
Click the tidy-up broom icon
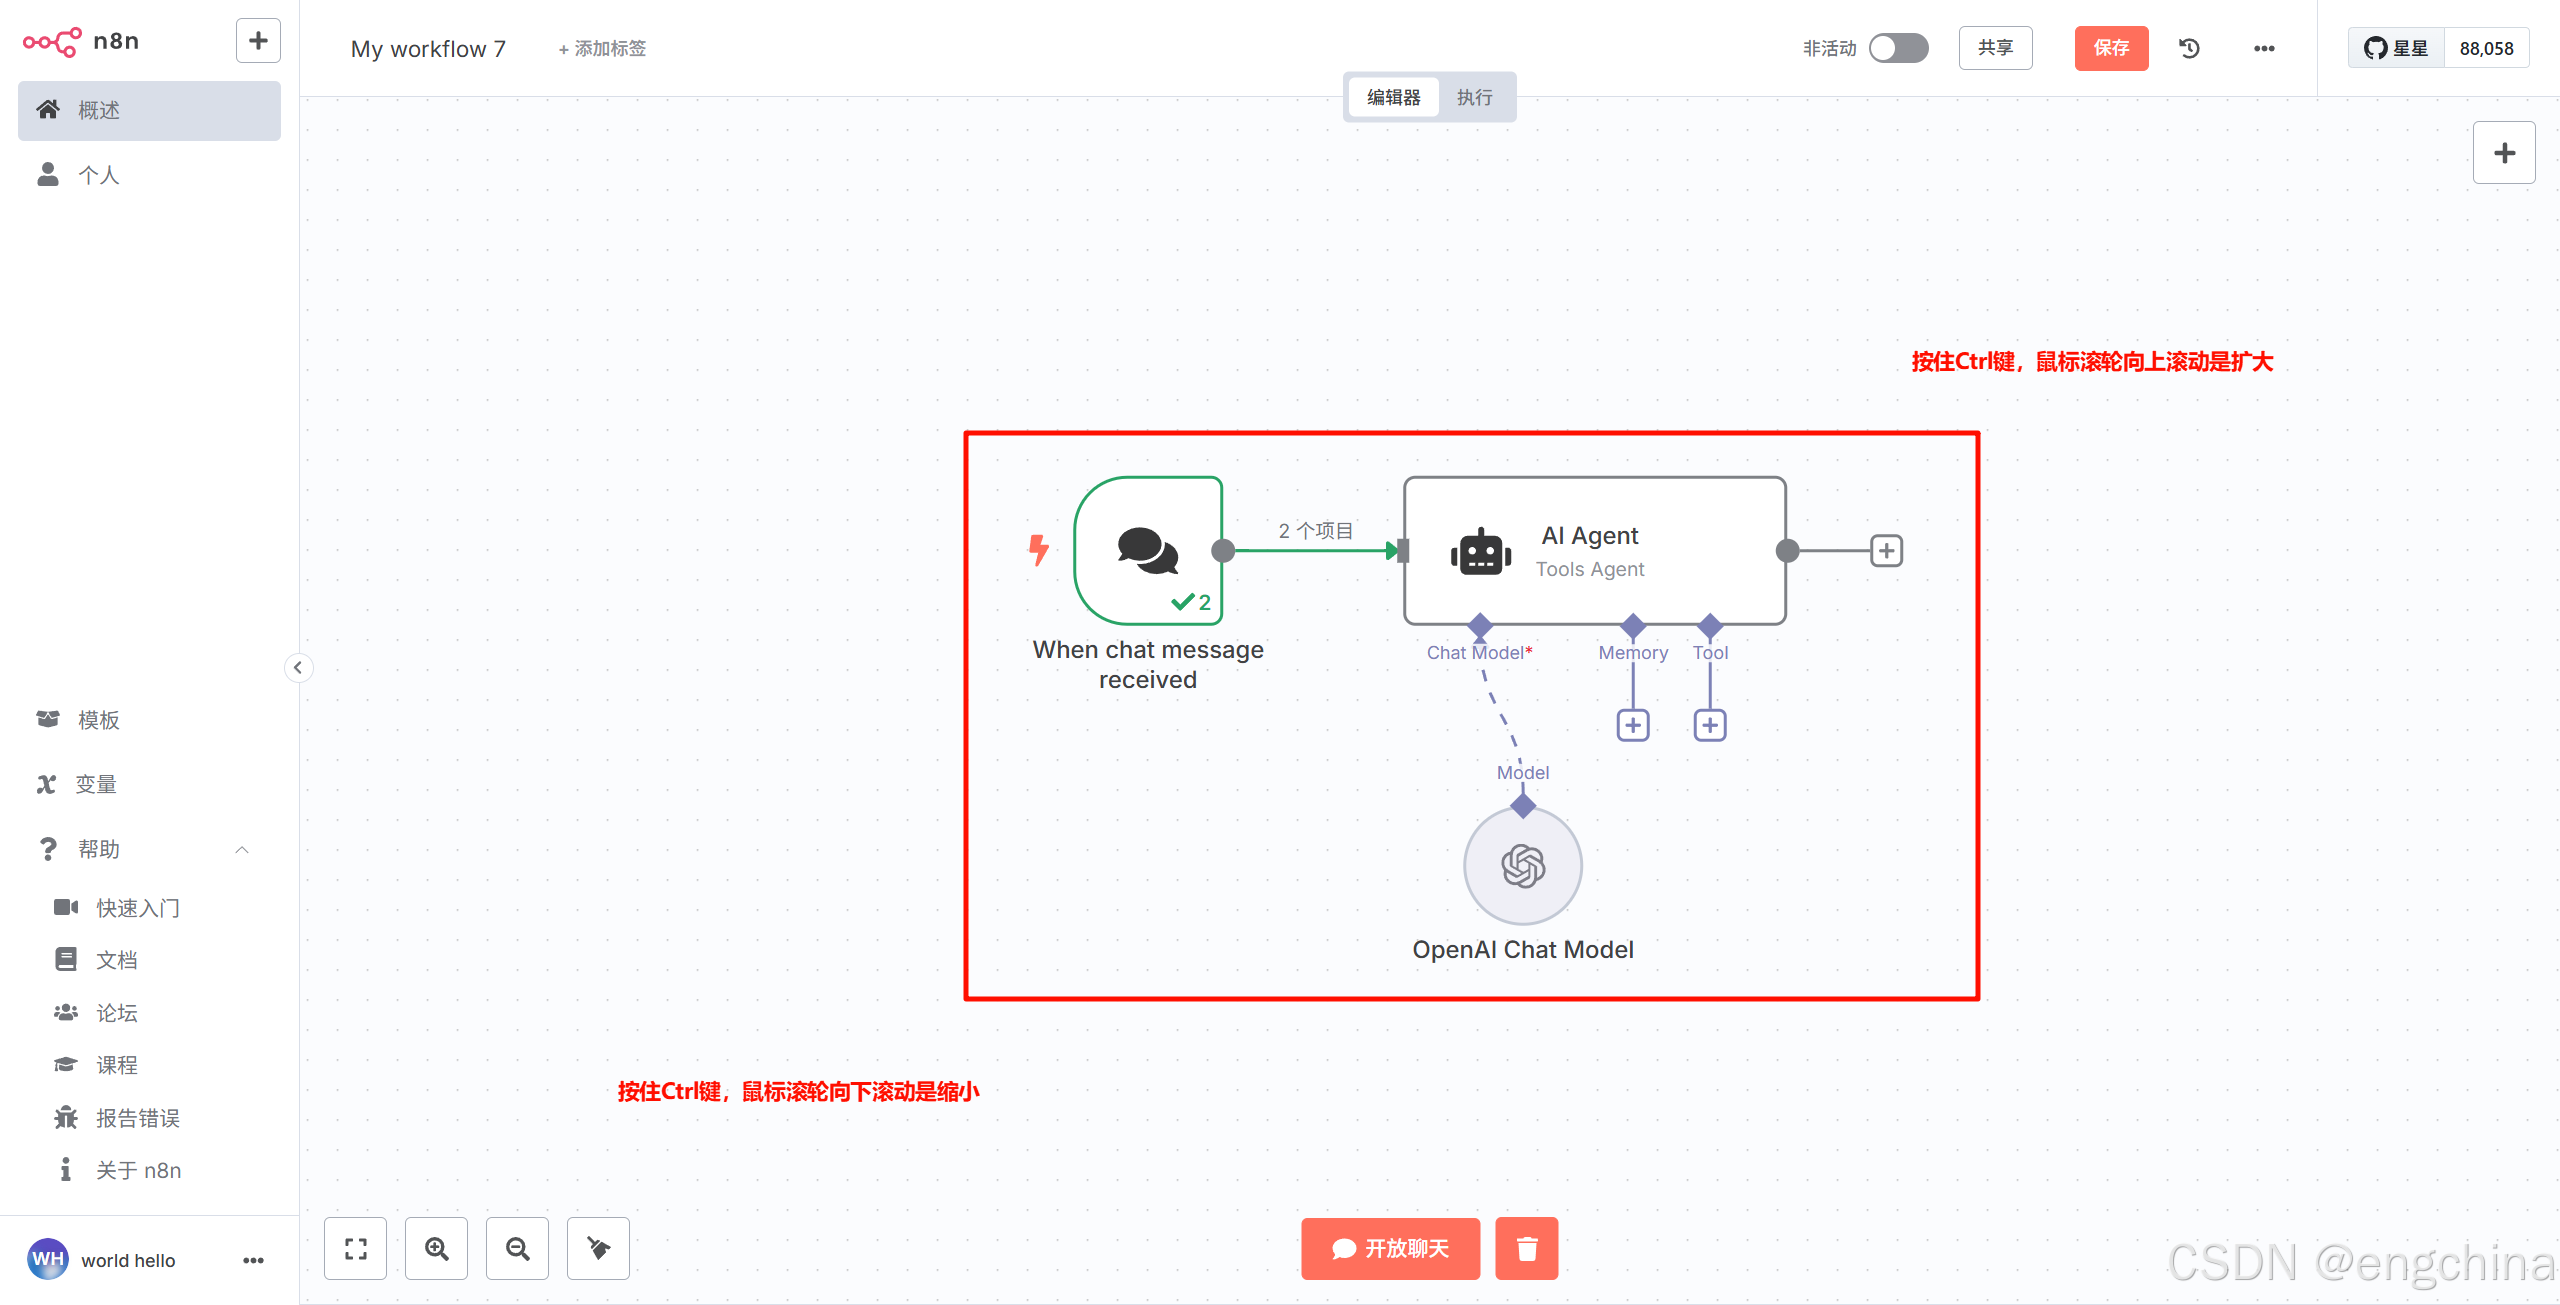coord(598,1248)
